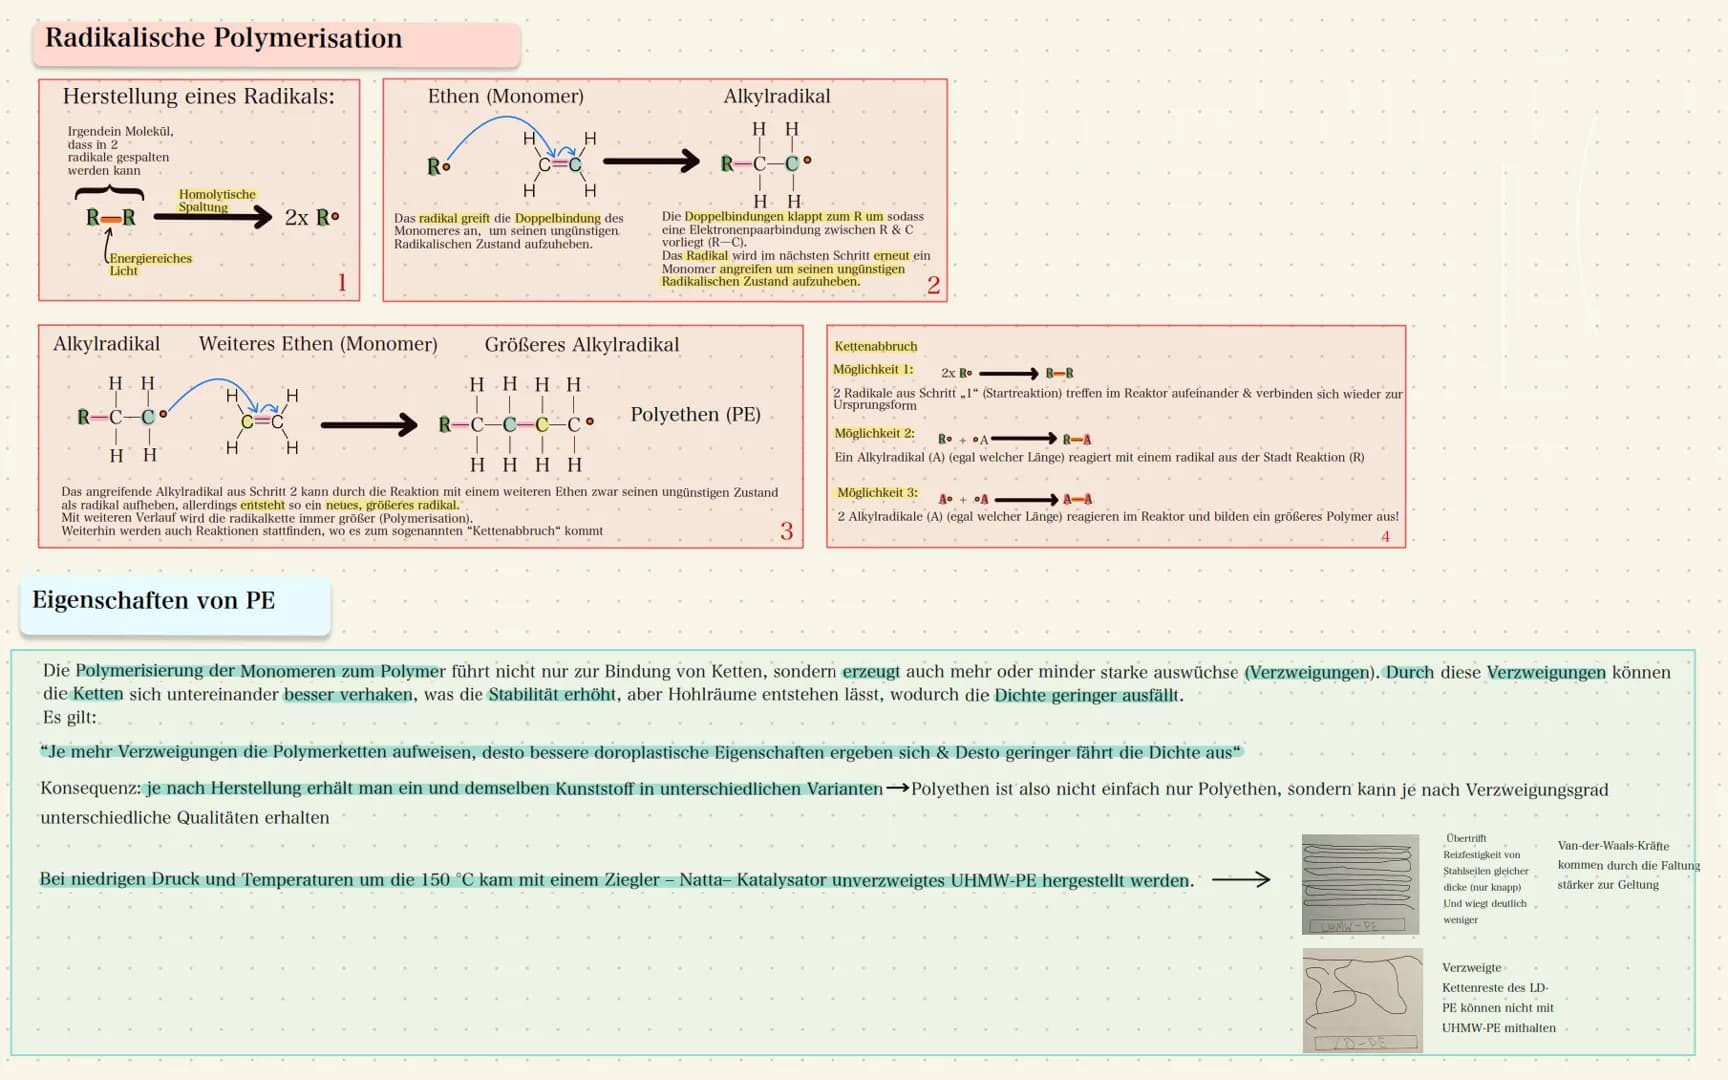Click the red step number 2
1728x1080 pixels.
[934, 285]
